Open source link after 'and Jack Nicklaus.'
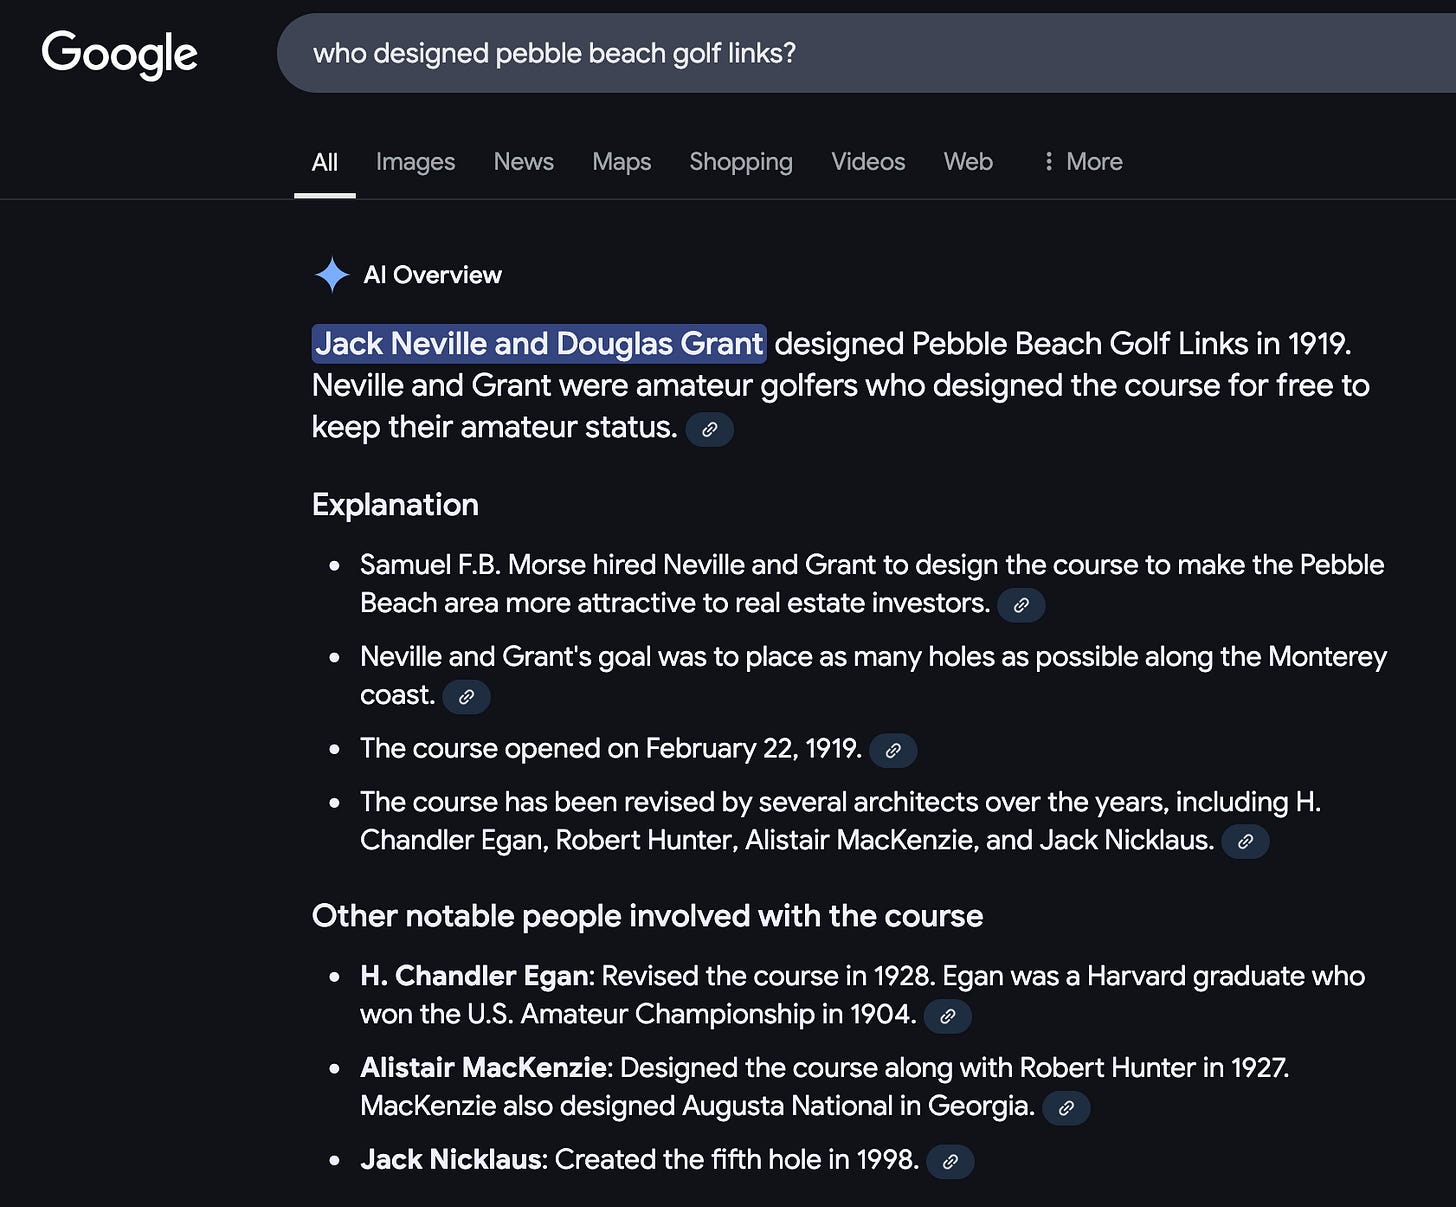This screenshot has width=1456, height=1207. 1245,842
